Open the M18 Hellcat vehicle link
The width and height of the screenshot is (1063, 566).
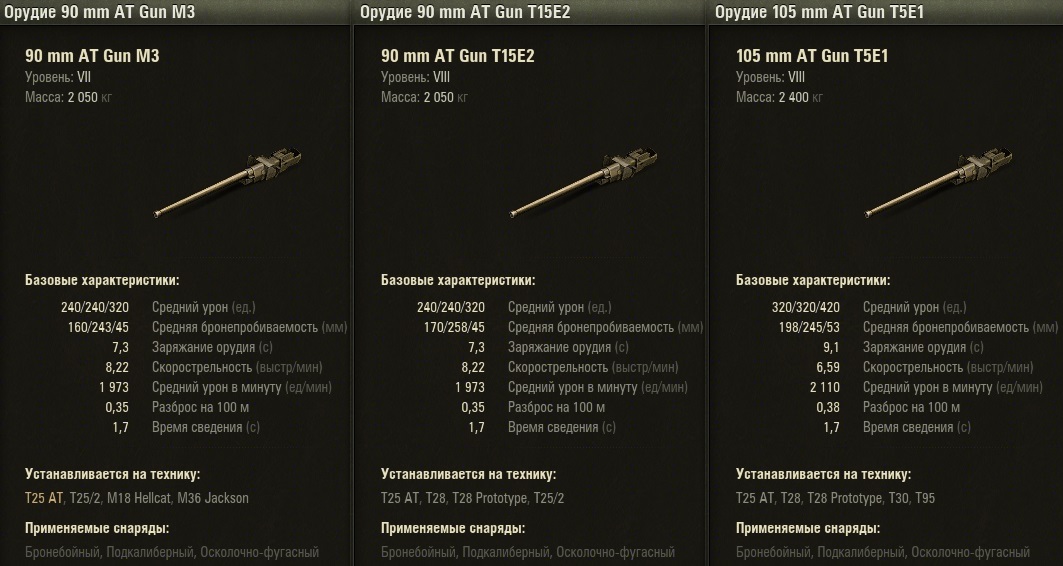pyautogui.click(x=138, y=498)
